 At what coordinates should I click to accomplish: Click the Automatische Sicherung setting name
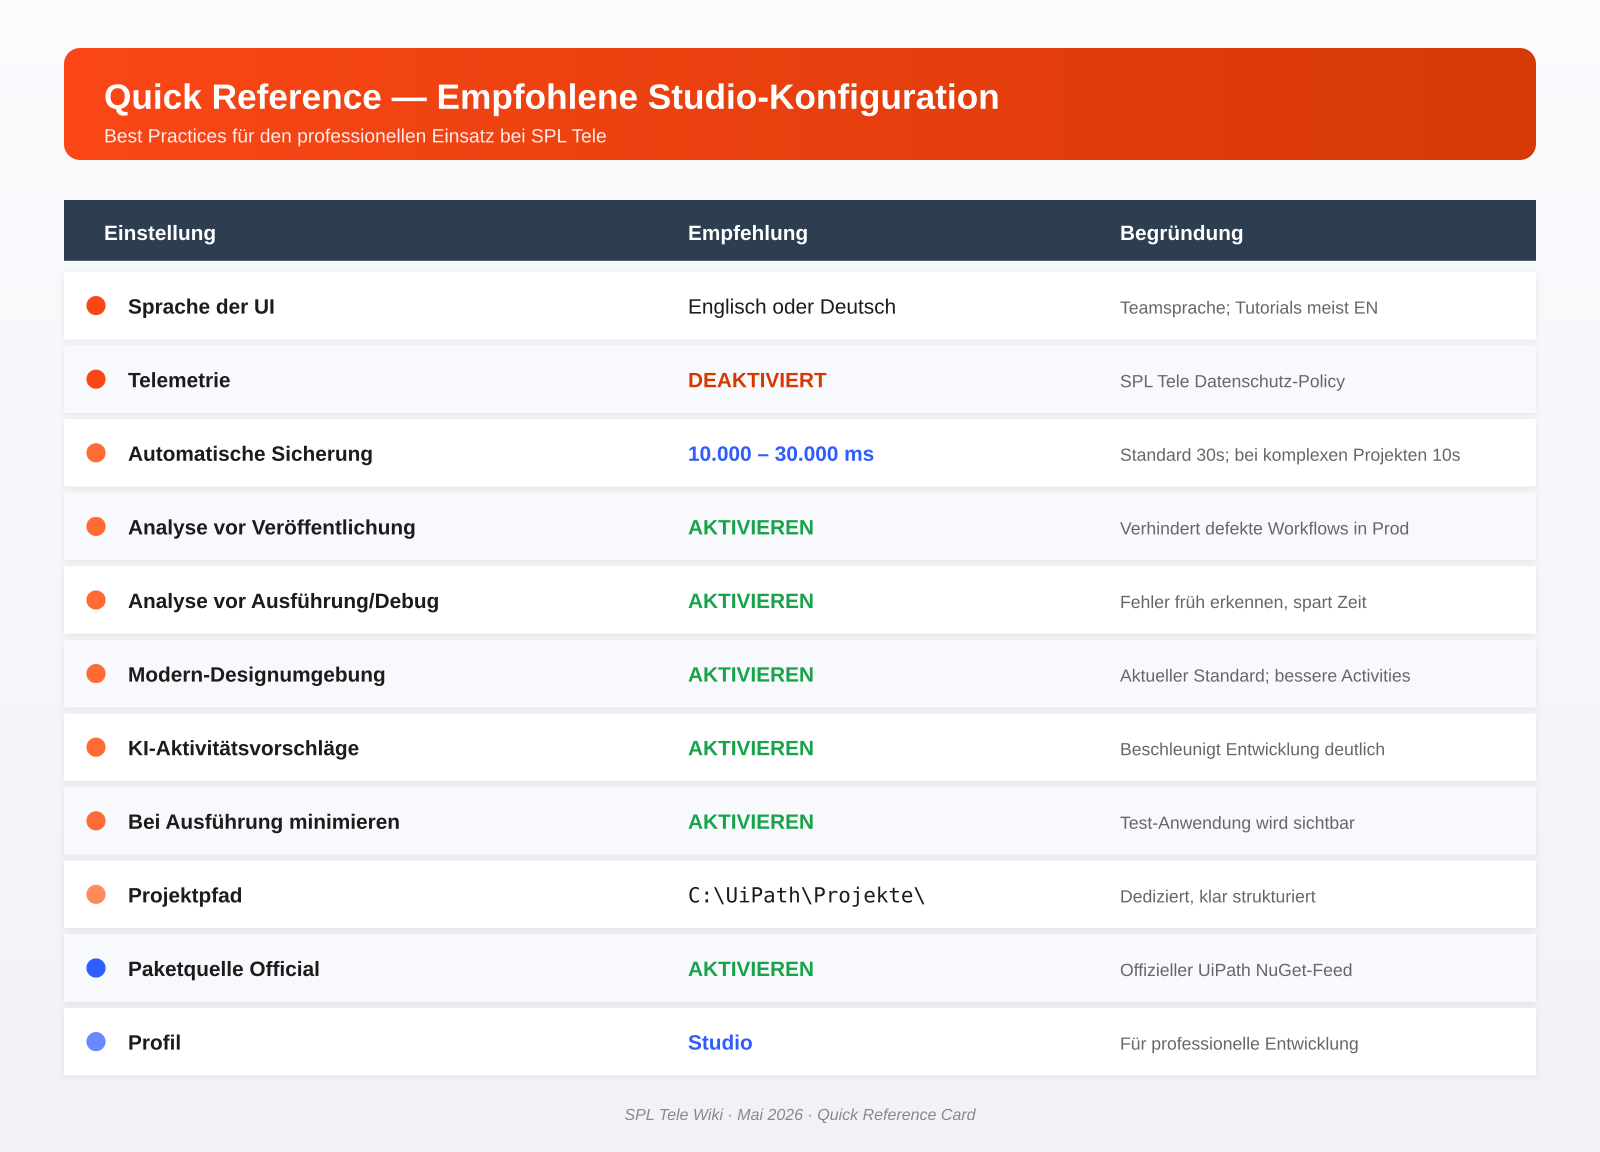pos(250,454)
